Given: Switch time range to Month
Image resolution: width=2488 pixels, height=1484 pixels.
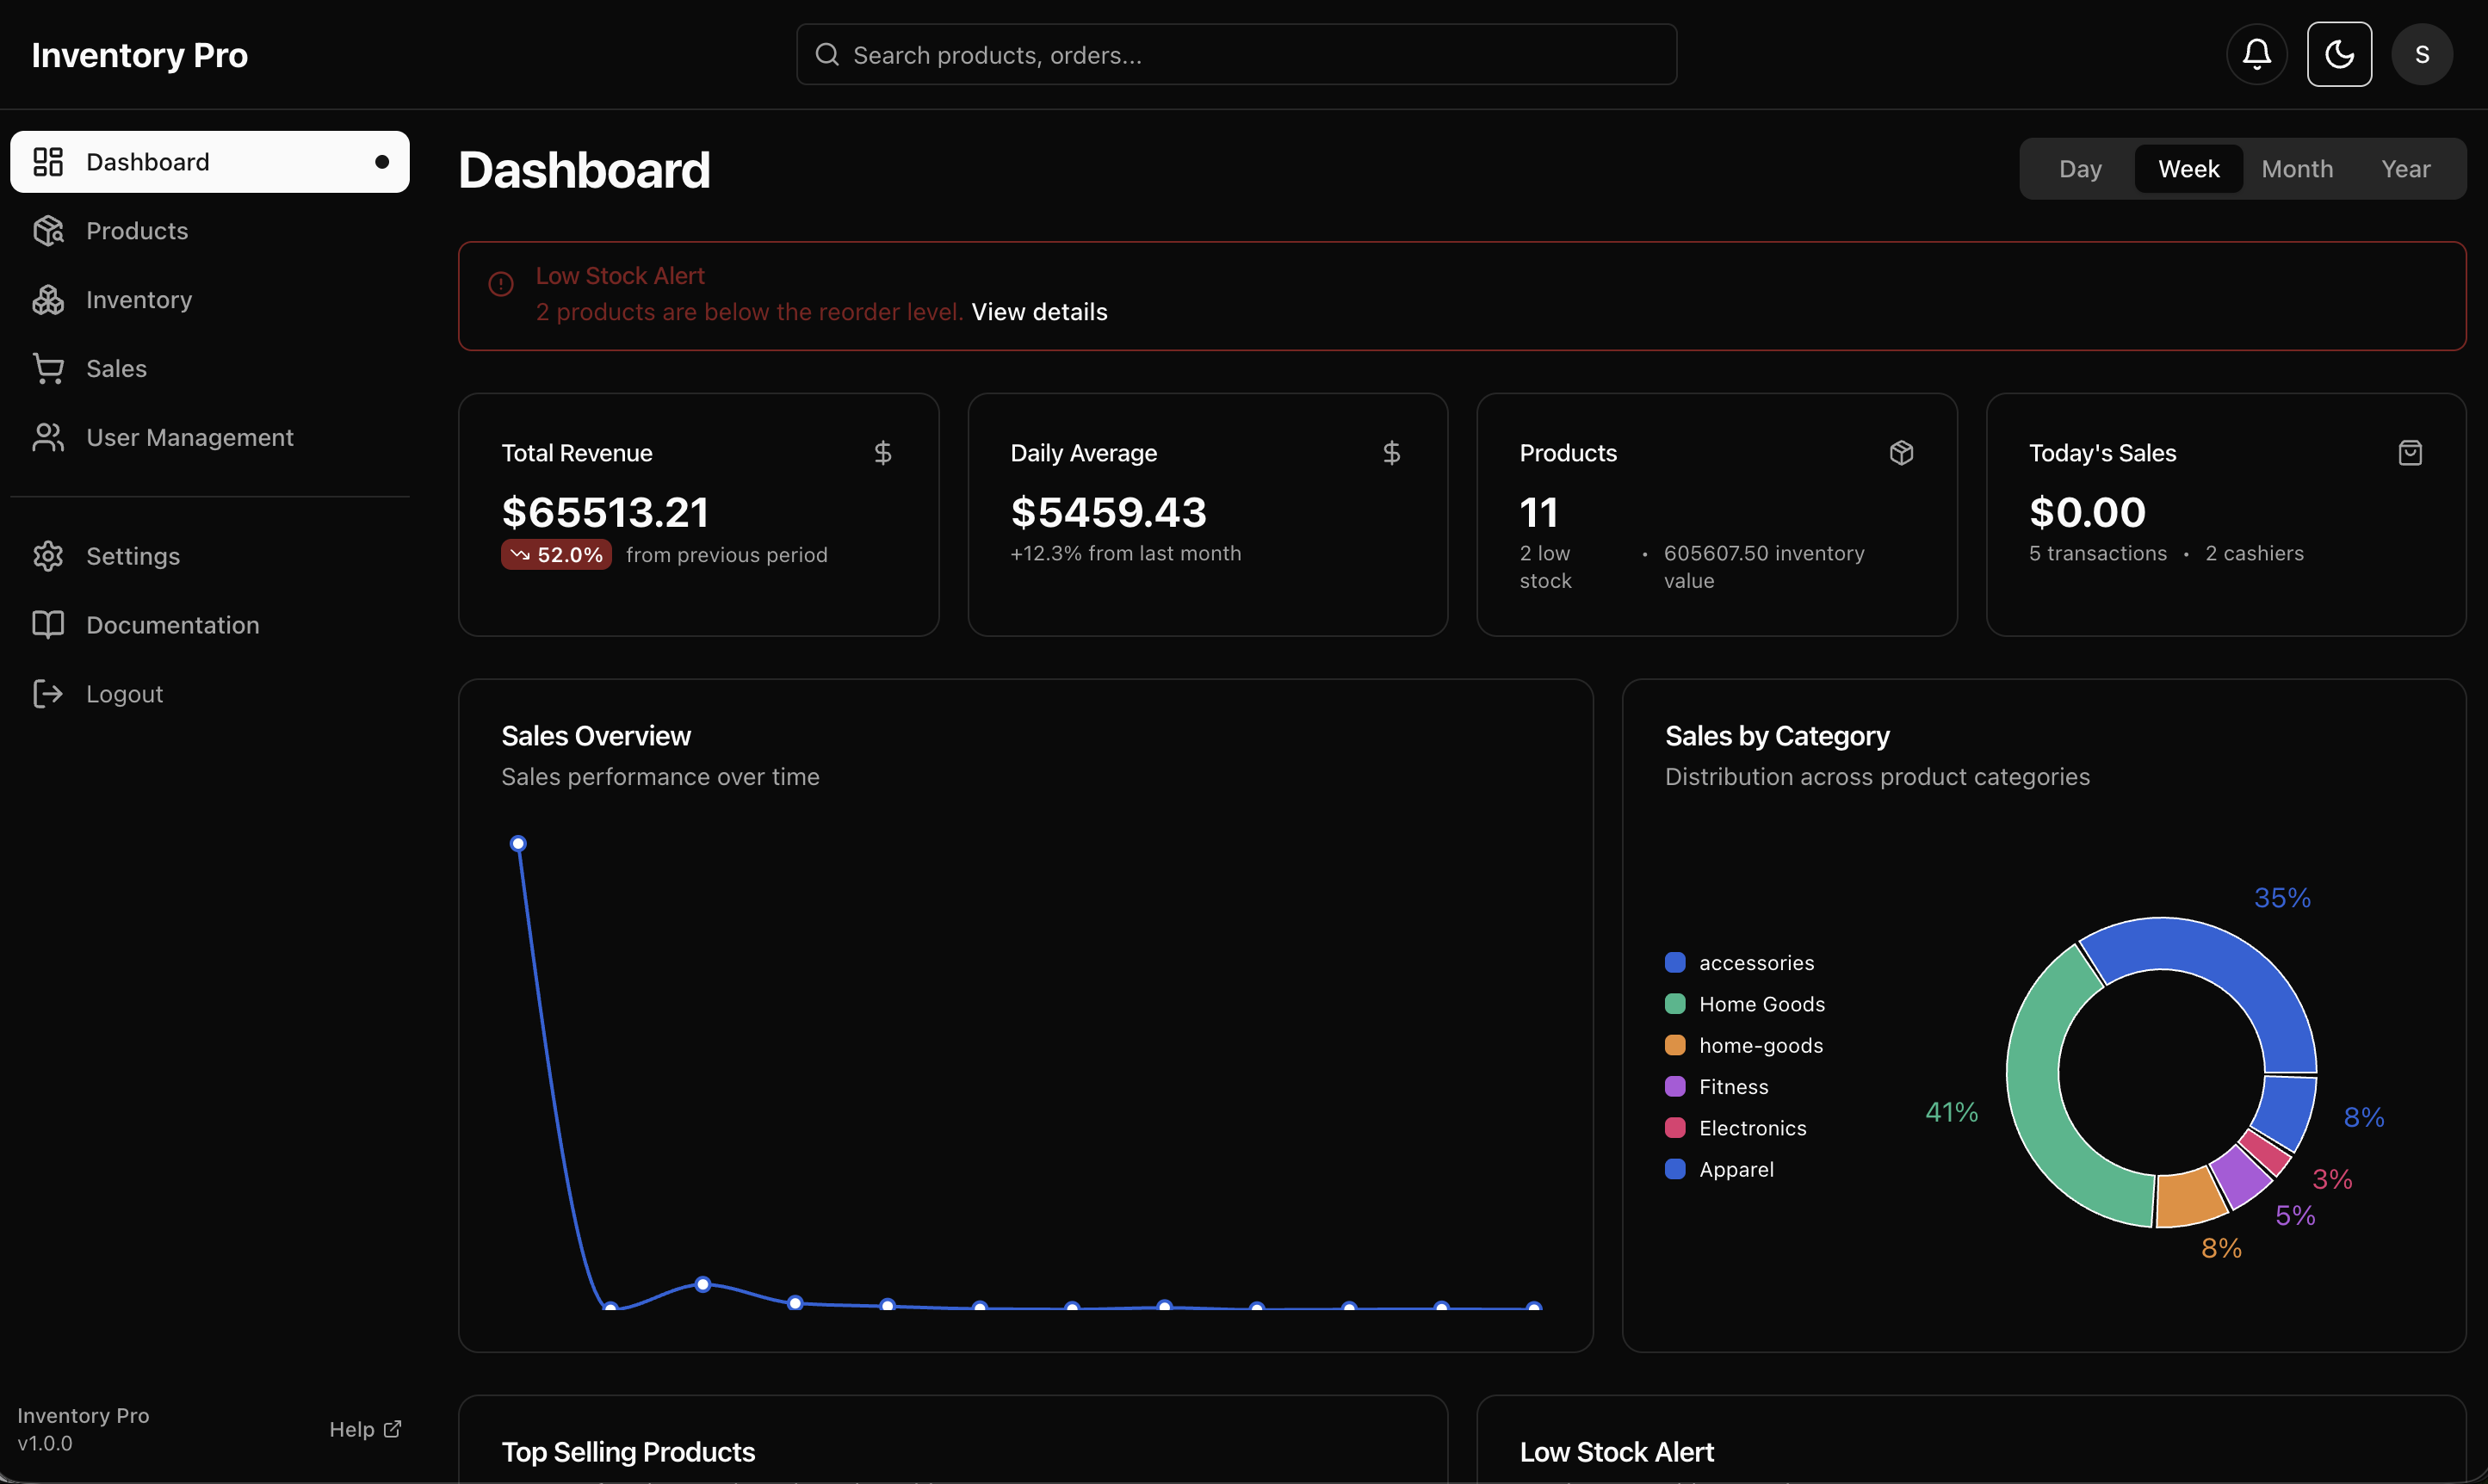Looking at the screenshot, I should [2297, 169].
